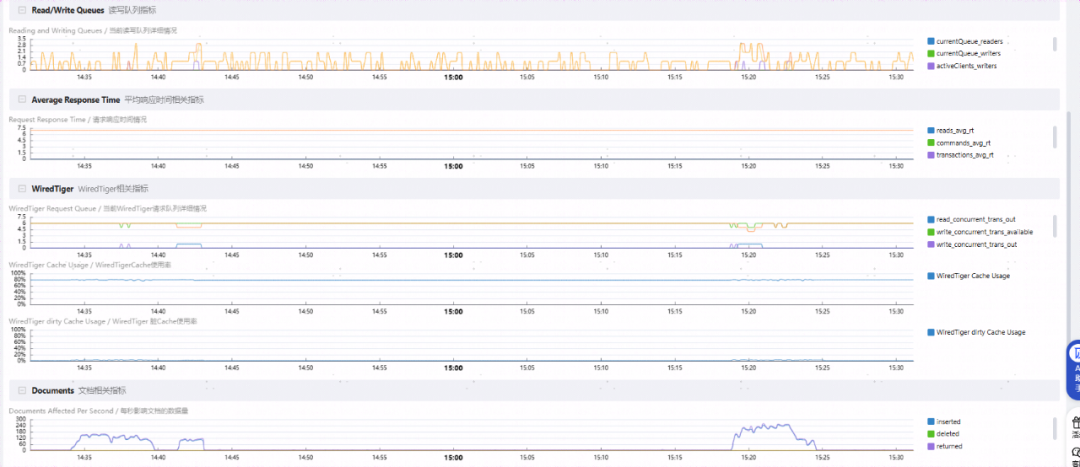
Task: Click the WiredTiger Cache Usage legend label
Action: [973, 276]
